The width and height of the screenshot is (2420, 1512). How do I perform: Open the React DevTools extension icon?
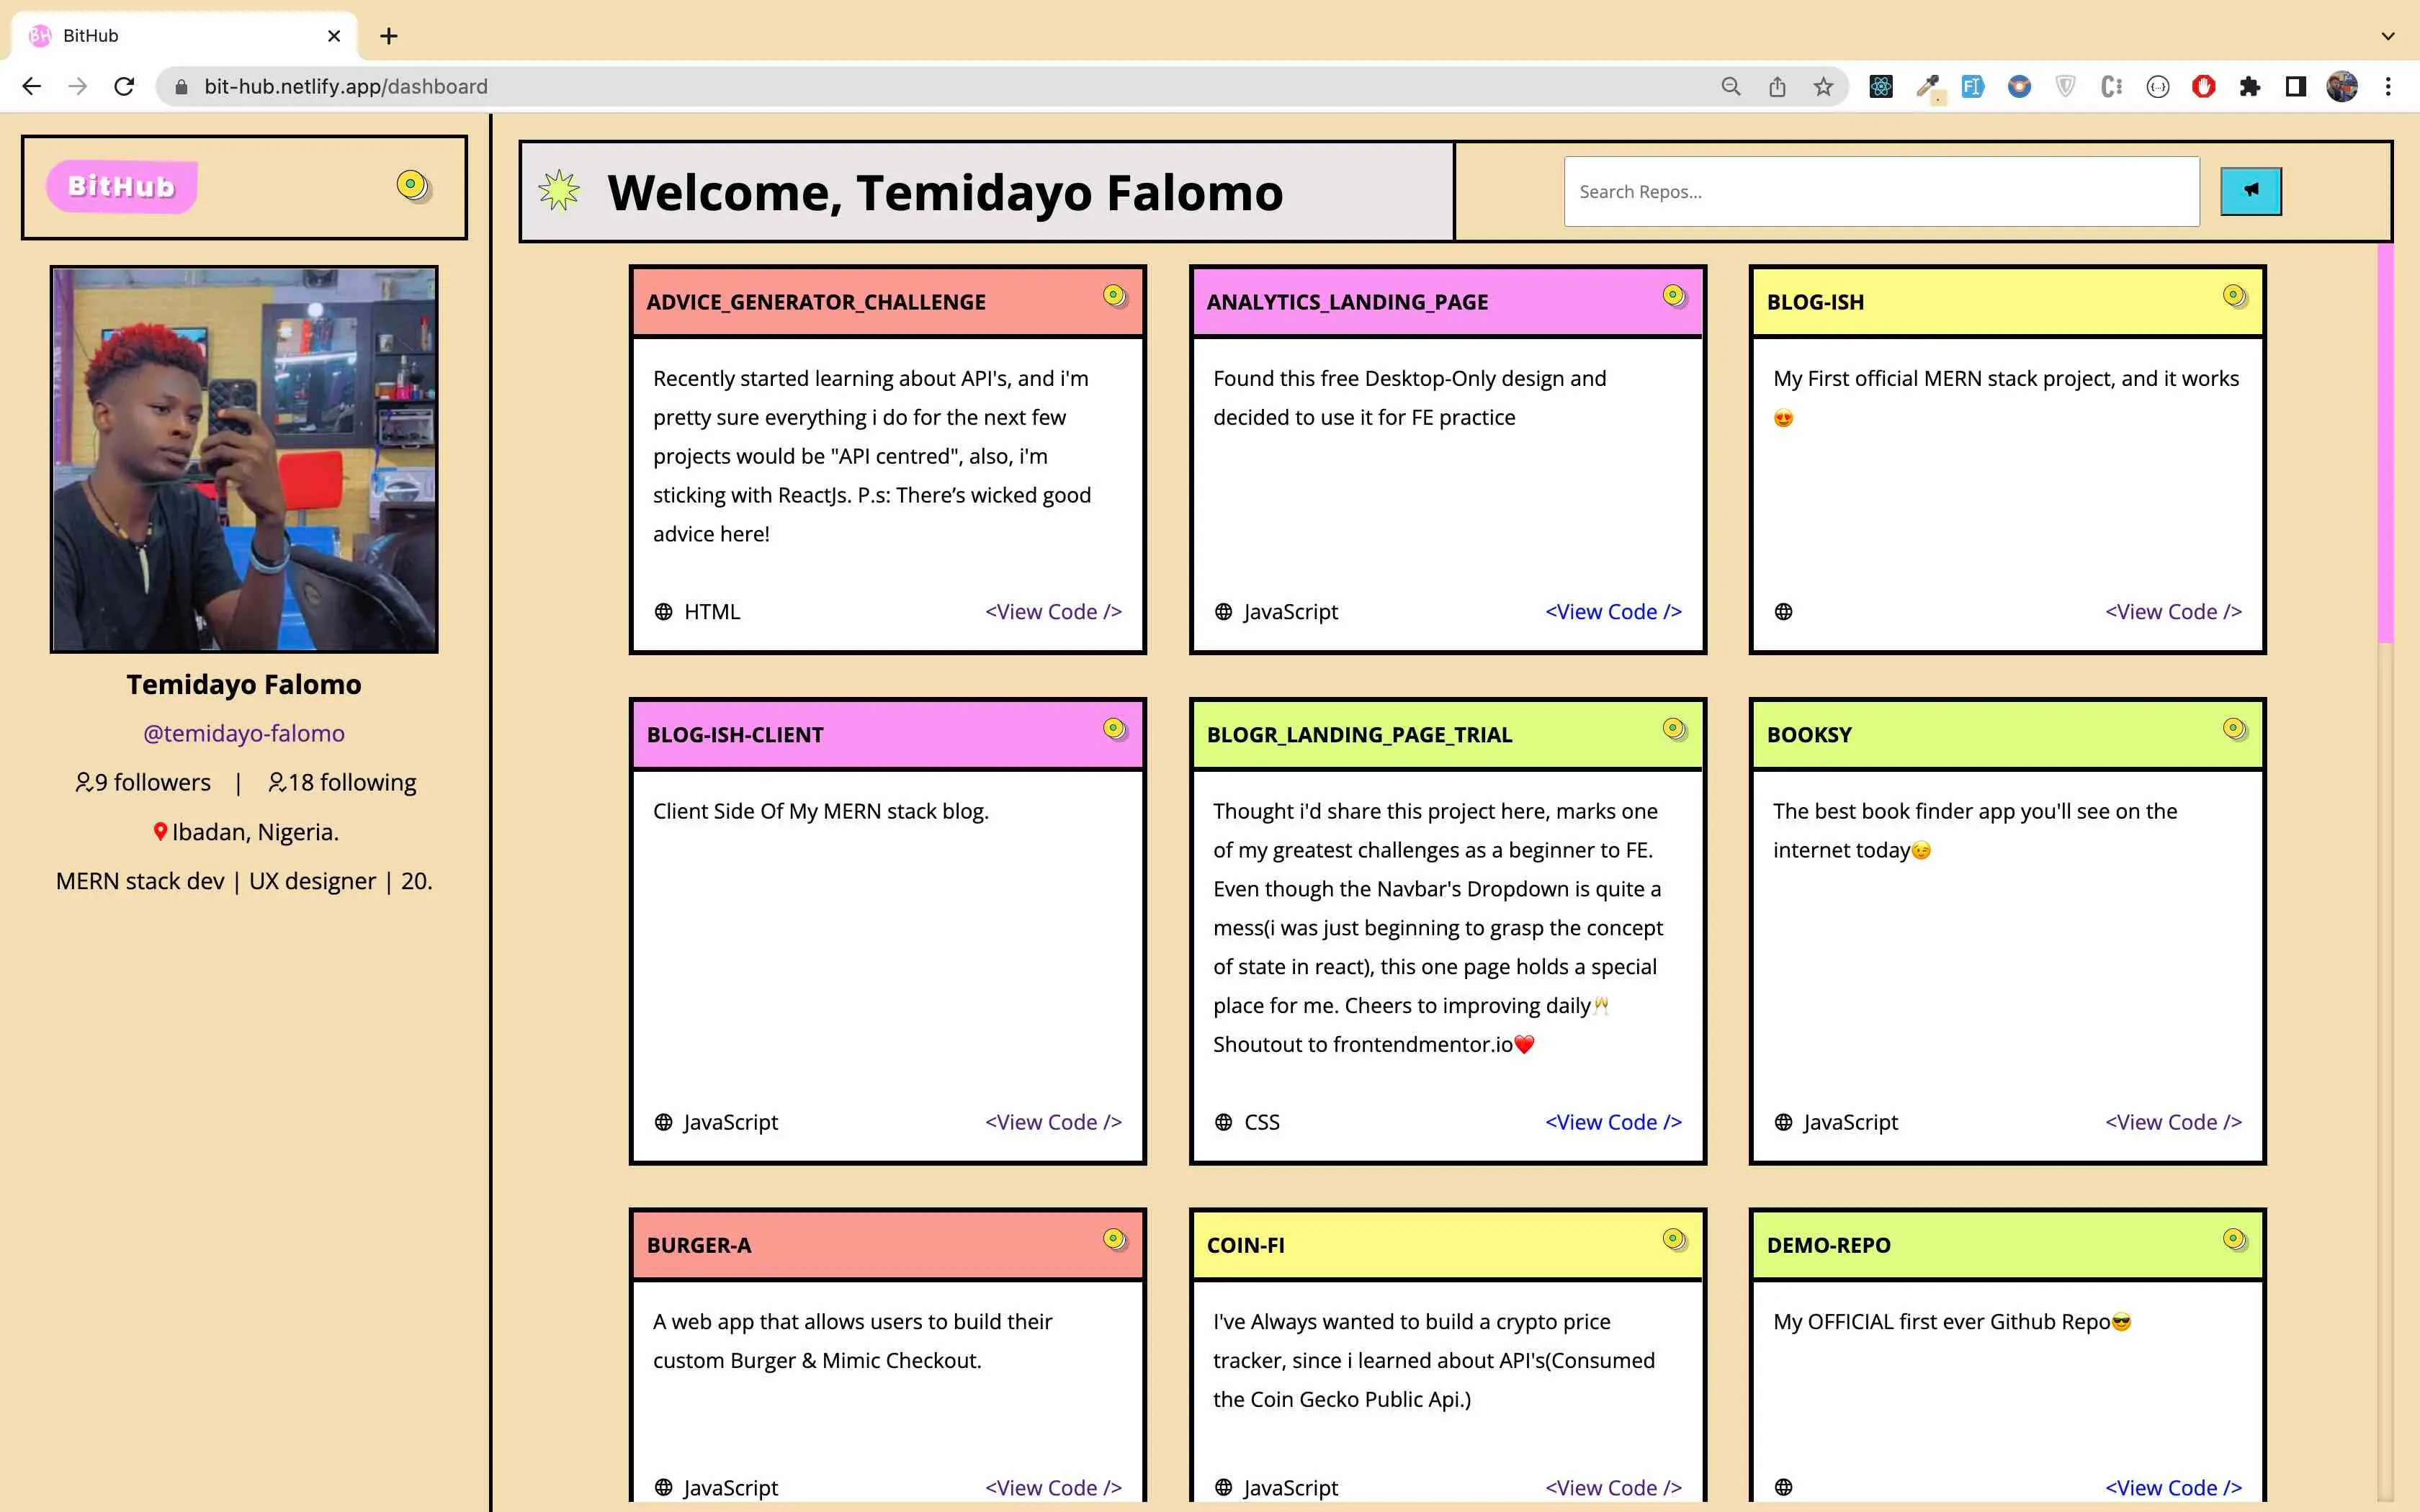click(1881, 86)
